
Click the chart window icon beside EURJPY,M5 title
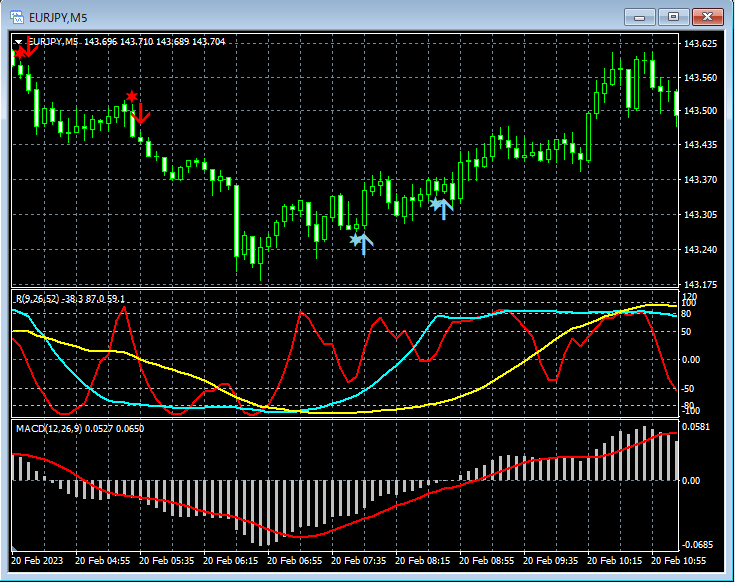(x=18, y=17)
